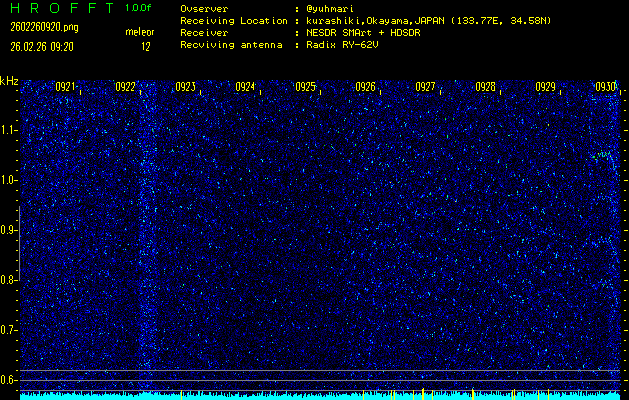Click the cyan signal level bar at bottom
This screenshot has height=400, width=629.
click(x=320, y=396)
